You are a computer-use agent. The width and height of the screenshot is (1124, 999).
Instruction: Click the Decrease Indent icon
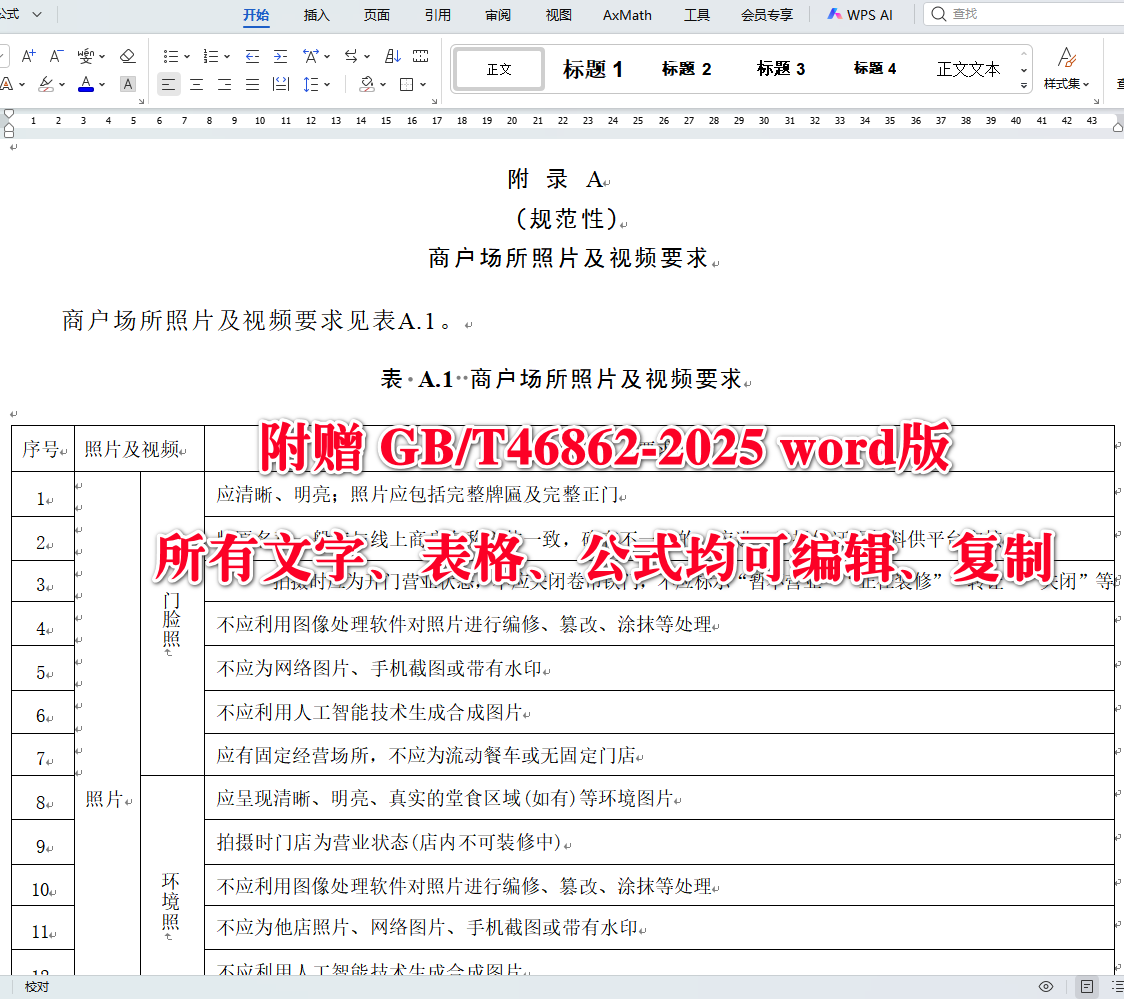tap(252, 56)
